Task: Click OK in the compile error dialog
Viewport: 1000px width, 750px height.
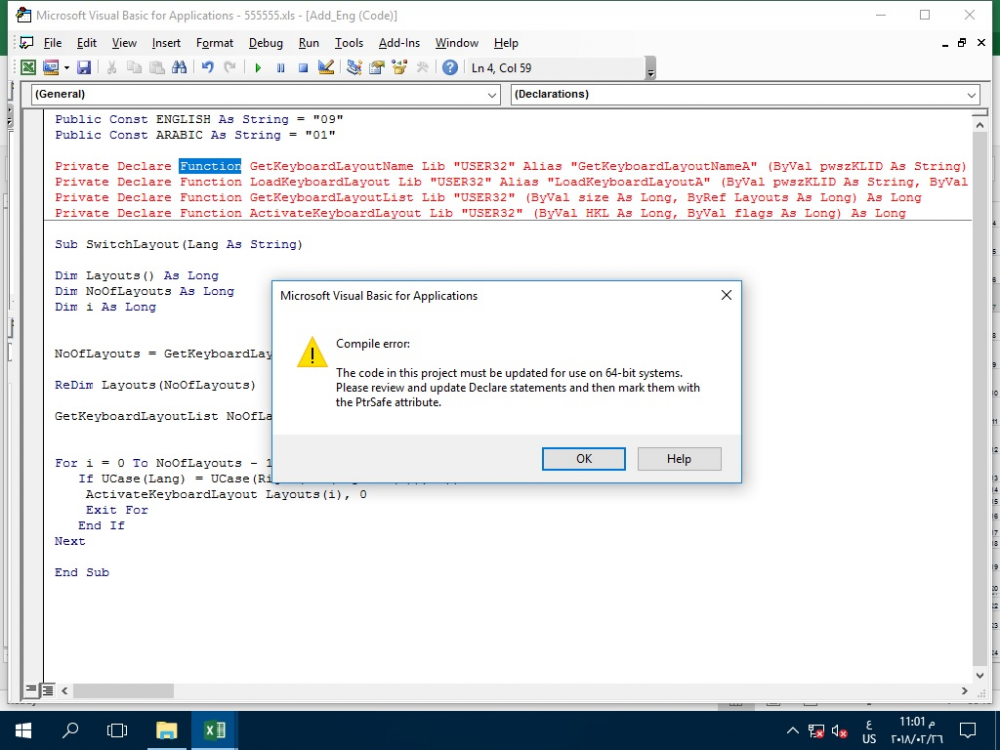Action: tap(584, 459)
